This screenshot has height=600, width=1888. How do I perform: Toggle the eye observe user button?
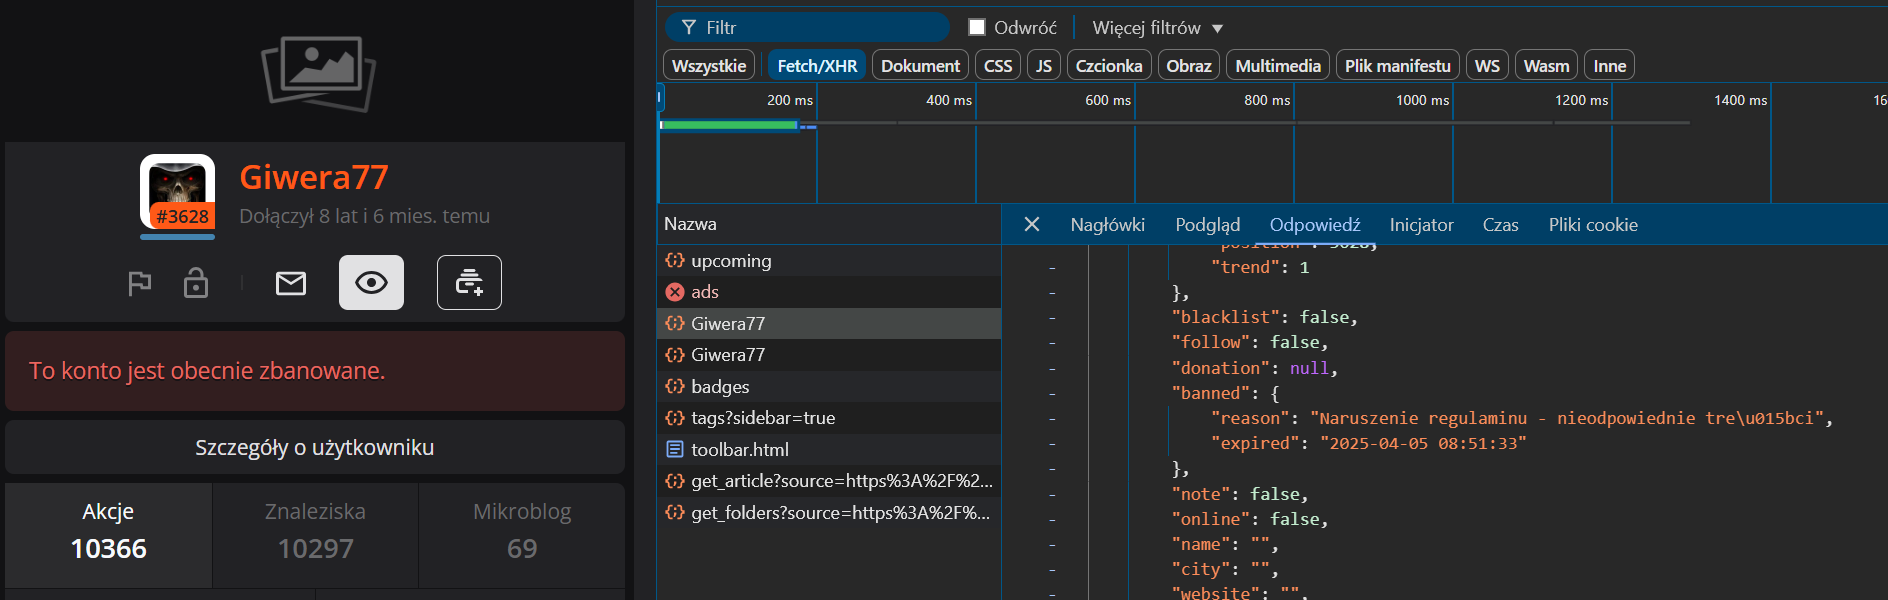(371, 283)
